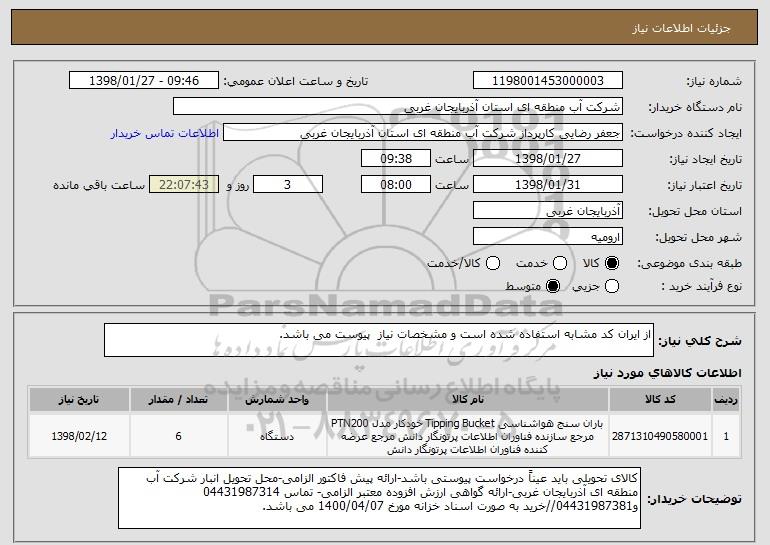The height and width of the screenshot is (545, 770).
Task: Click the واحد شمارش column header
Action: 277,400
